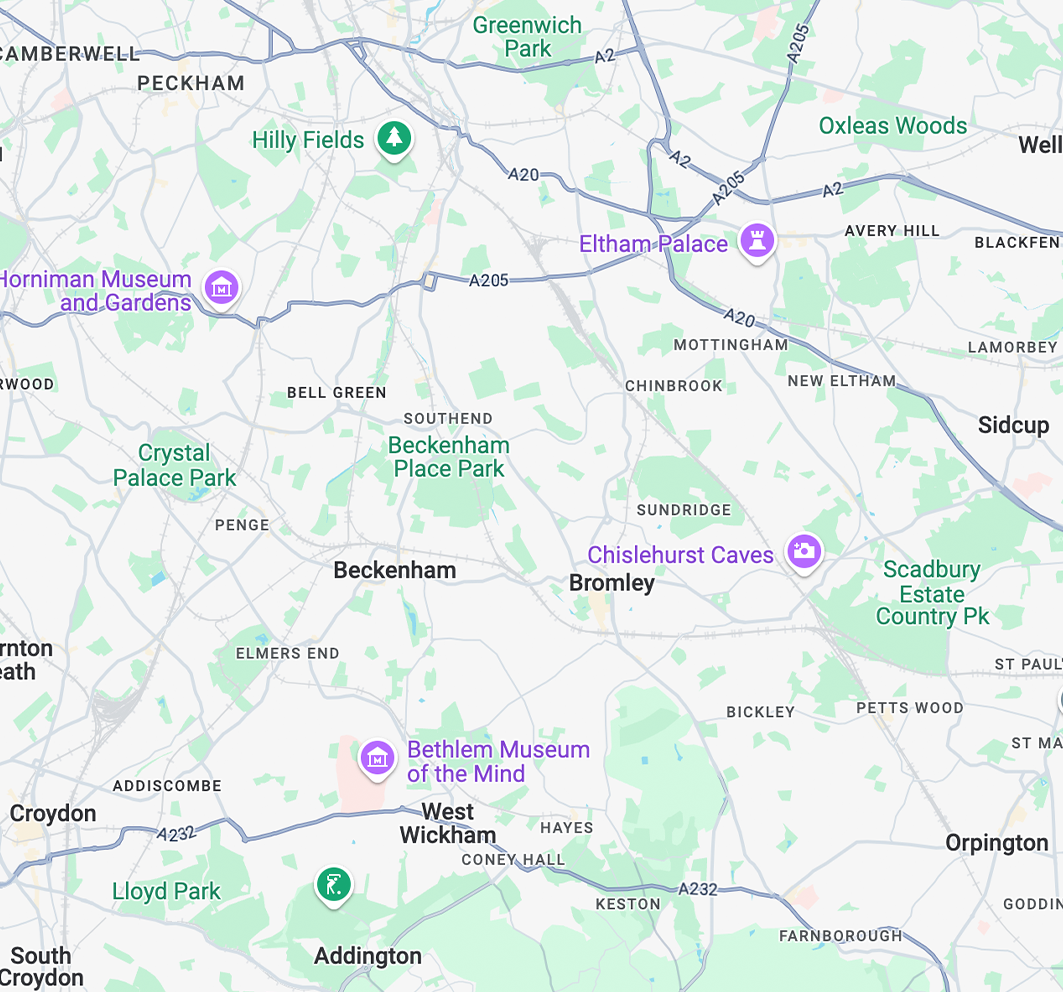Click the Eltham Palace text label

coord(654,244)
